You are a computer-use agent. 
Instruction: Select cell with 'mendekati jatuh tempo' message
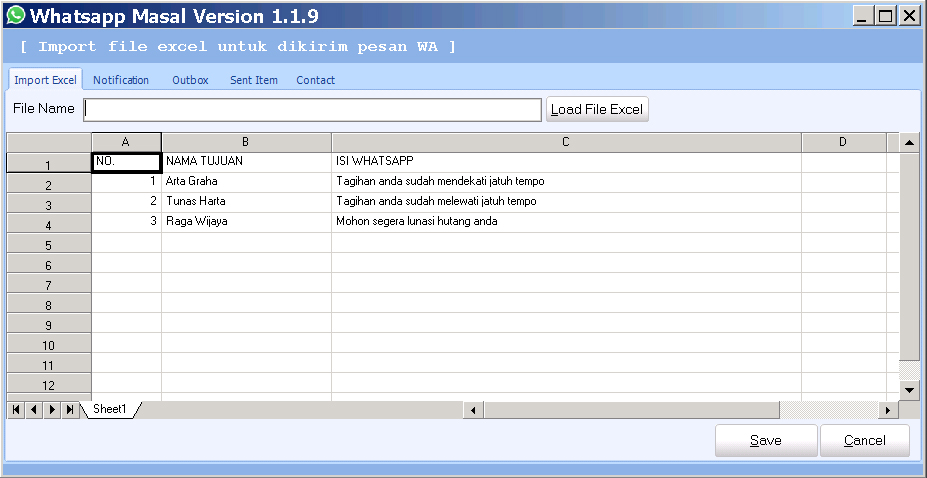[x=566, y=182]
